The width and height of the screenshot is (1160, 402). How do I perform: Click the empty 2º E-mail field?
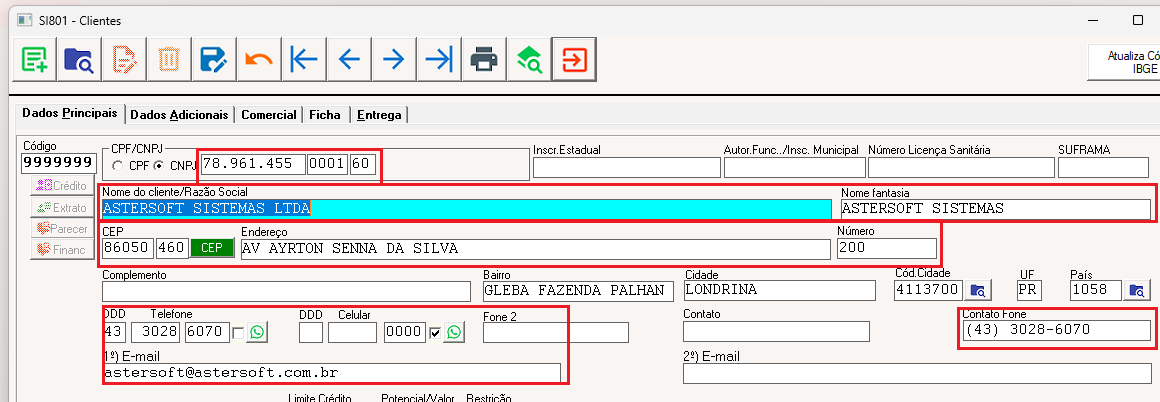pyautogui.click(x=917, y=373)
